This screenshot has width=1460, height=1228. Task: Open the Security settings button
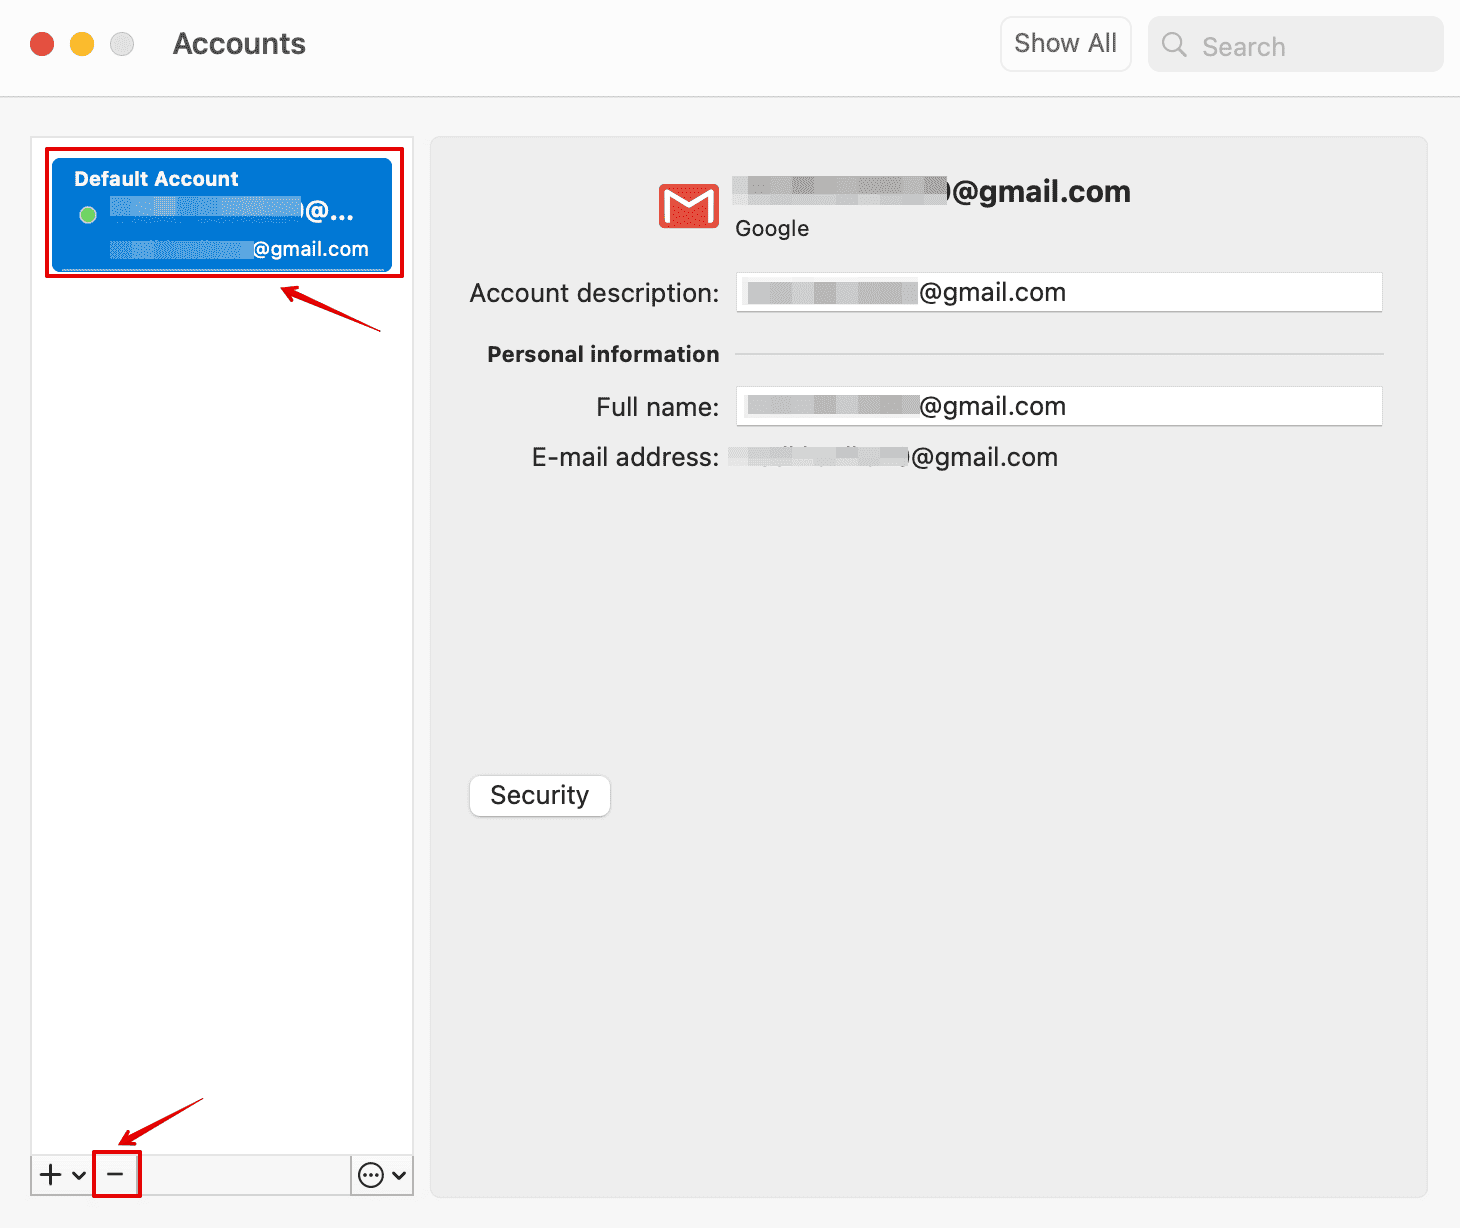[539, 795]
